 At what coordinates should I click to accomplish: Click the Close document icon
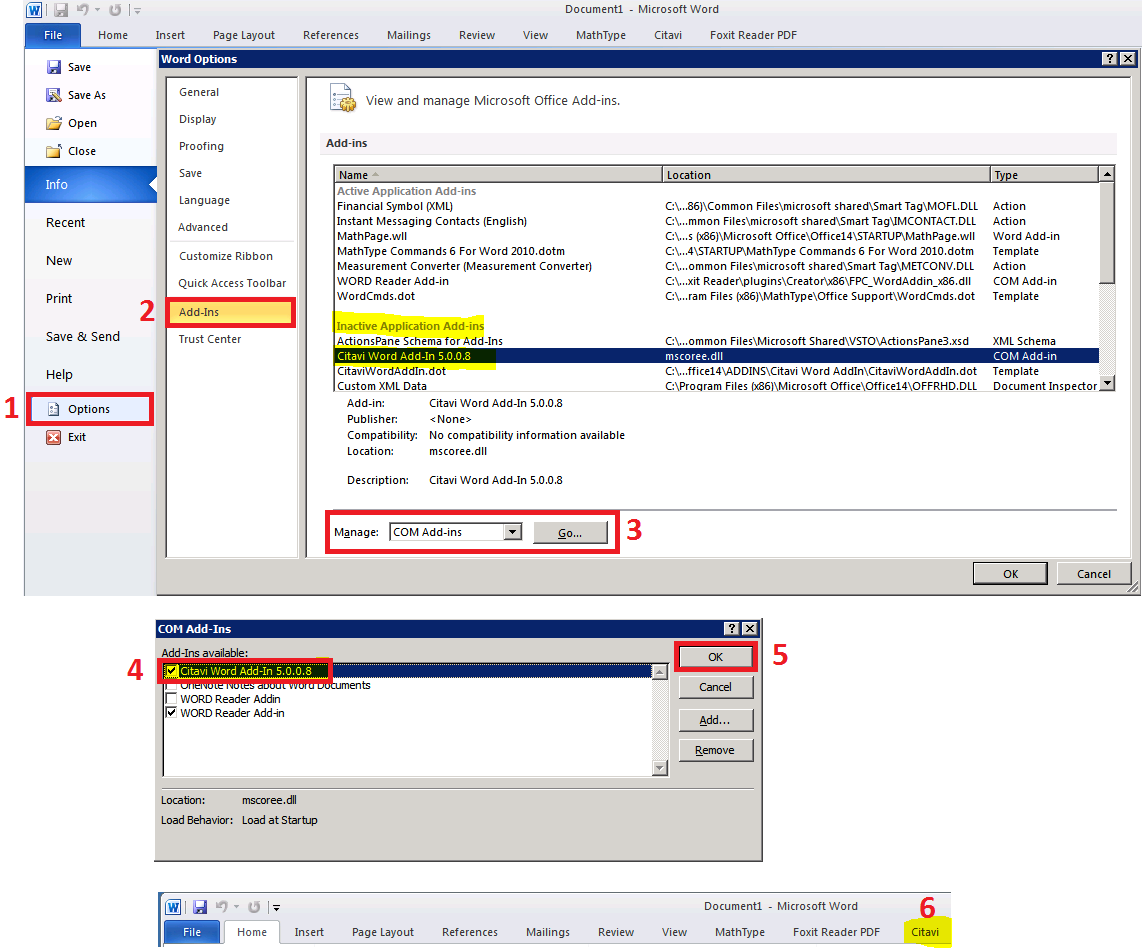[54, 151]
